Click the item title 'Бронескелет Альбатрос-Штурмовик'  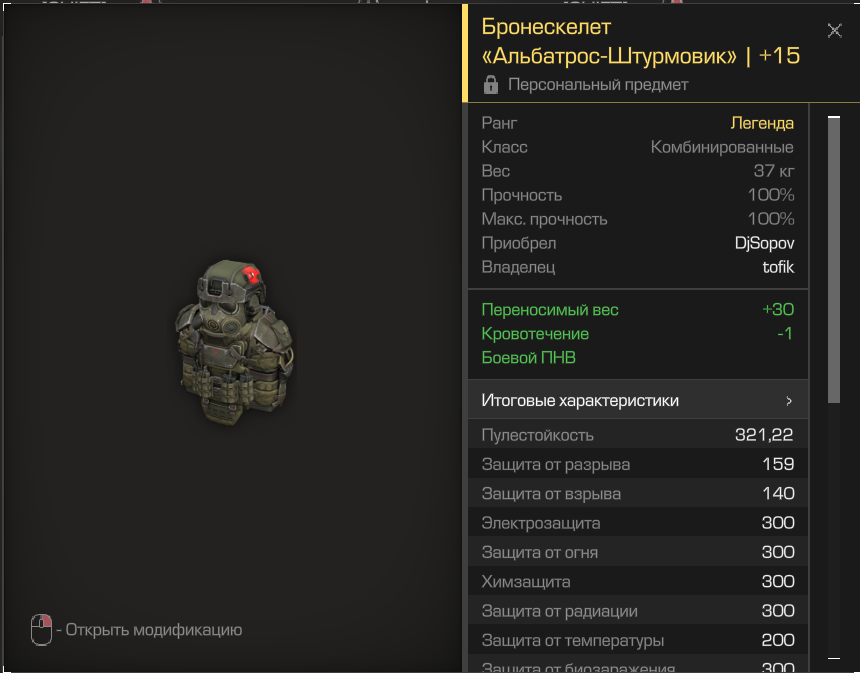click(x=609, y=41)
